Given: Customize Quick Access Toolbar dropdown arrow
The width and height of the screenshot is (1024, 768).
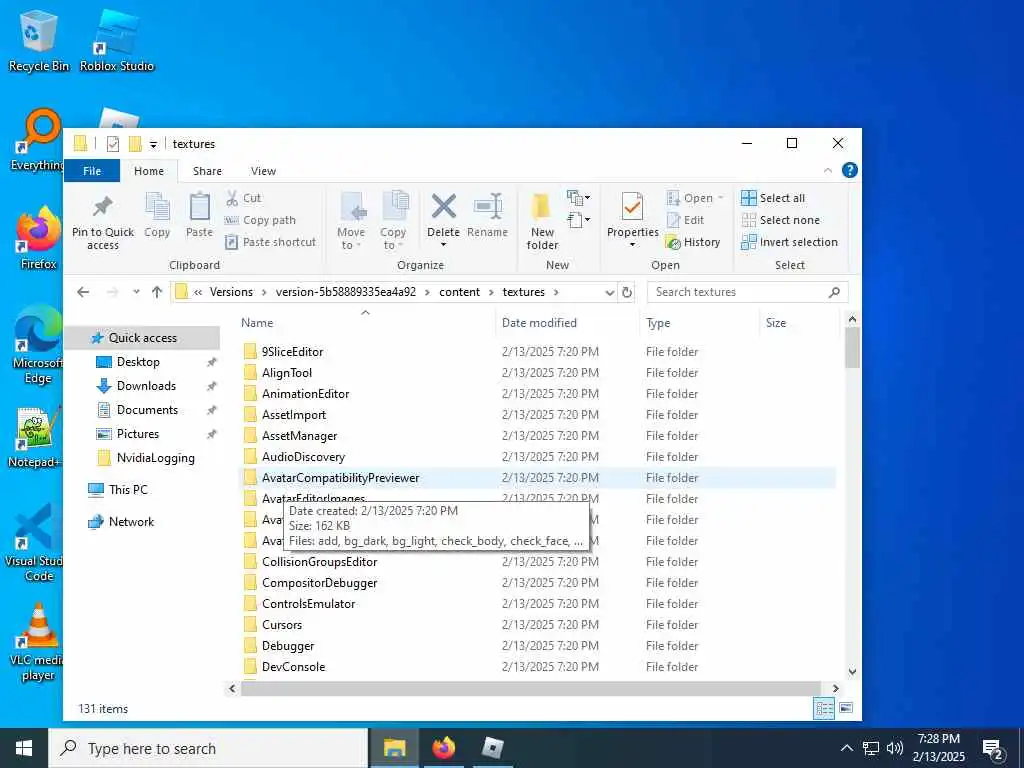Looking at the screenshot, I should [x=153, y=144].
